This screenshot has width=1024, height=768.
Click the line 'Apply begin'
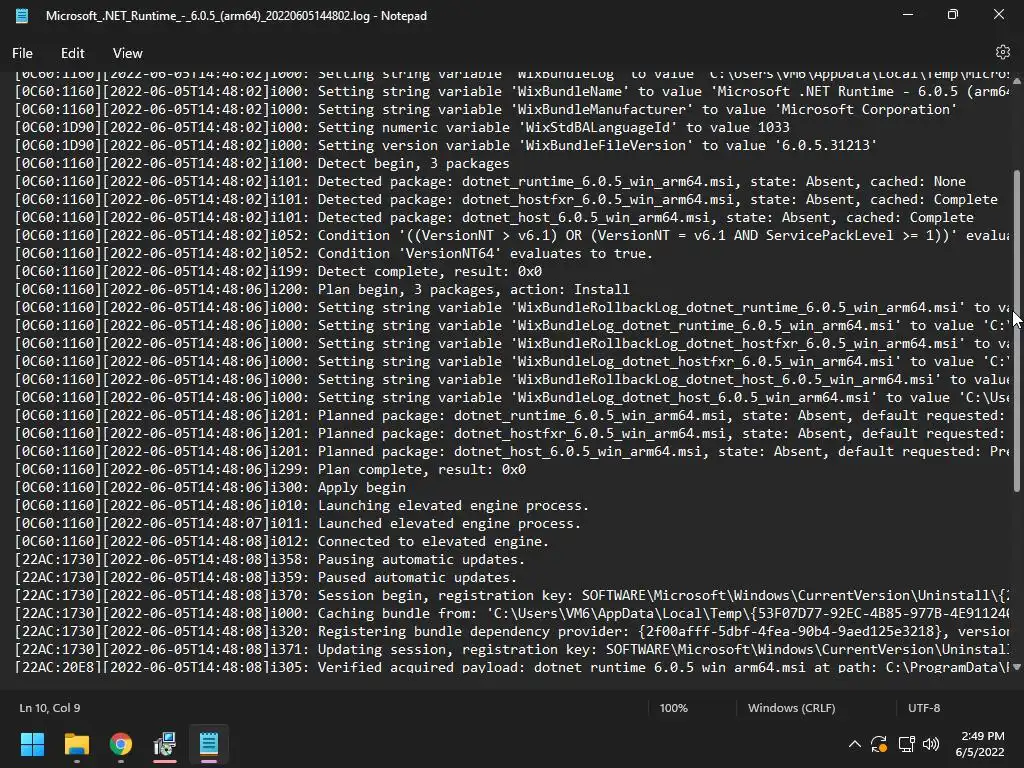point(210,487)
